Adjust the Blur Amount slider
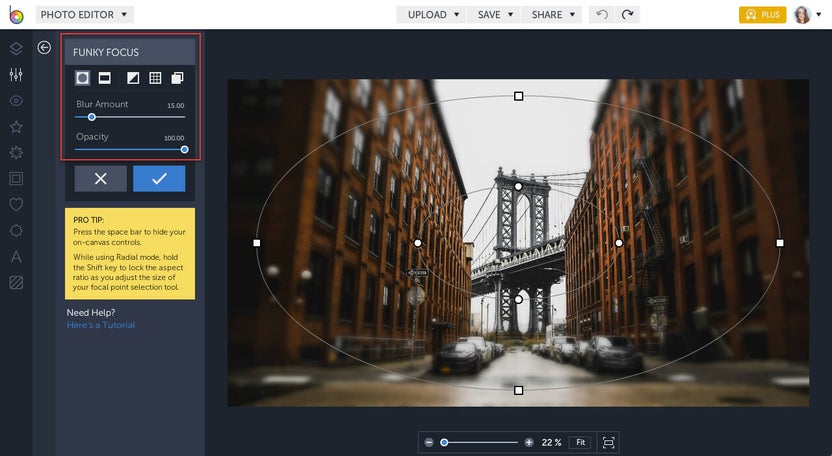This screenshot has height=456, width=832. point(130,117)
